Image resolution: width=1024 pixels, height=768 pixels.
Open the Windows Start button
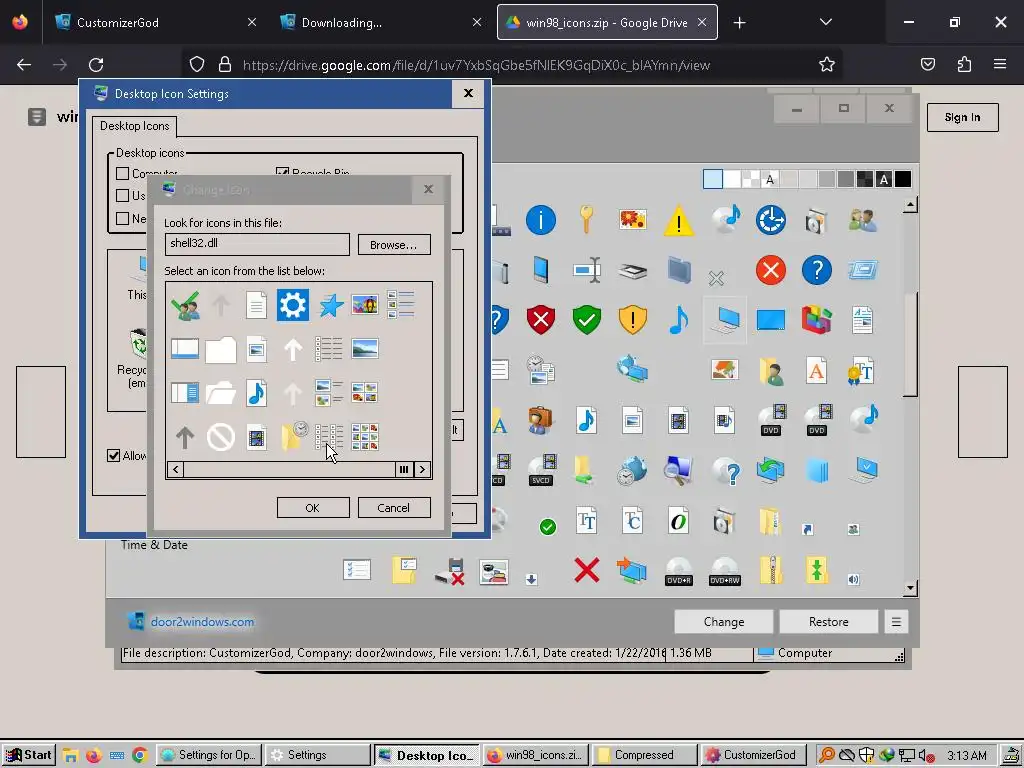(x=29, y=755)
